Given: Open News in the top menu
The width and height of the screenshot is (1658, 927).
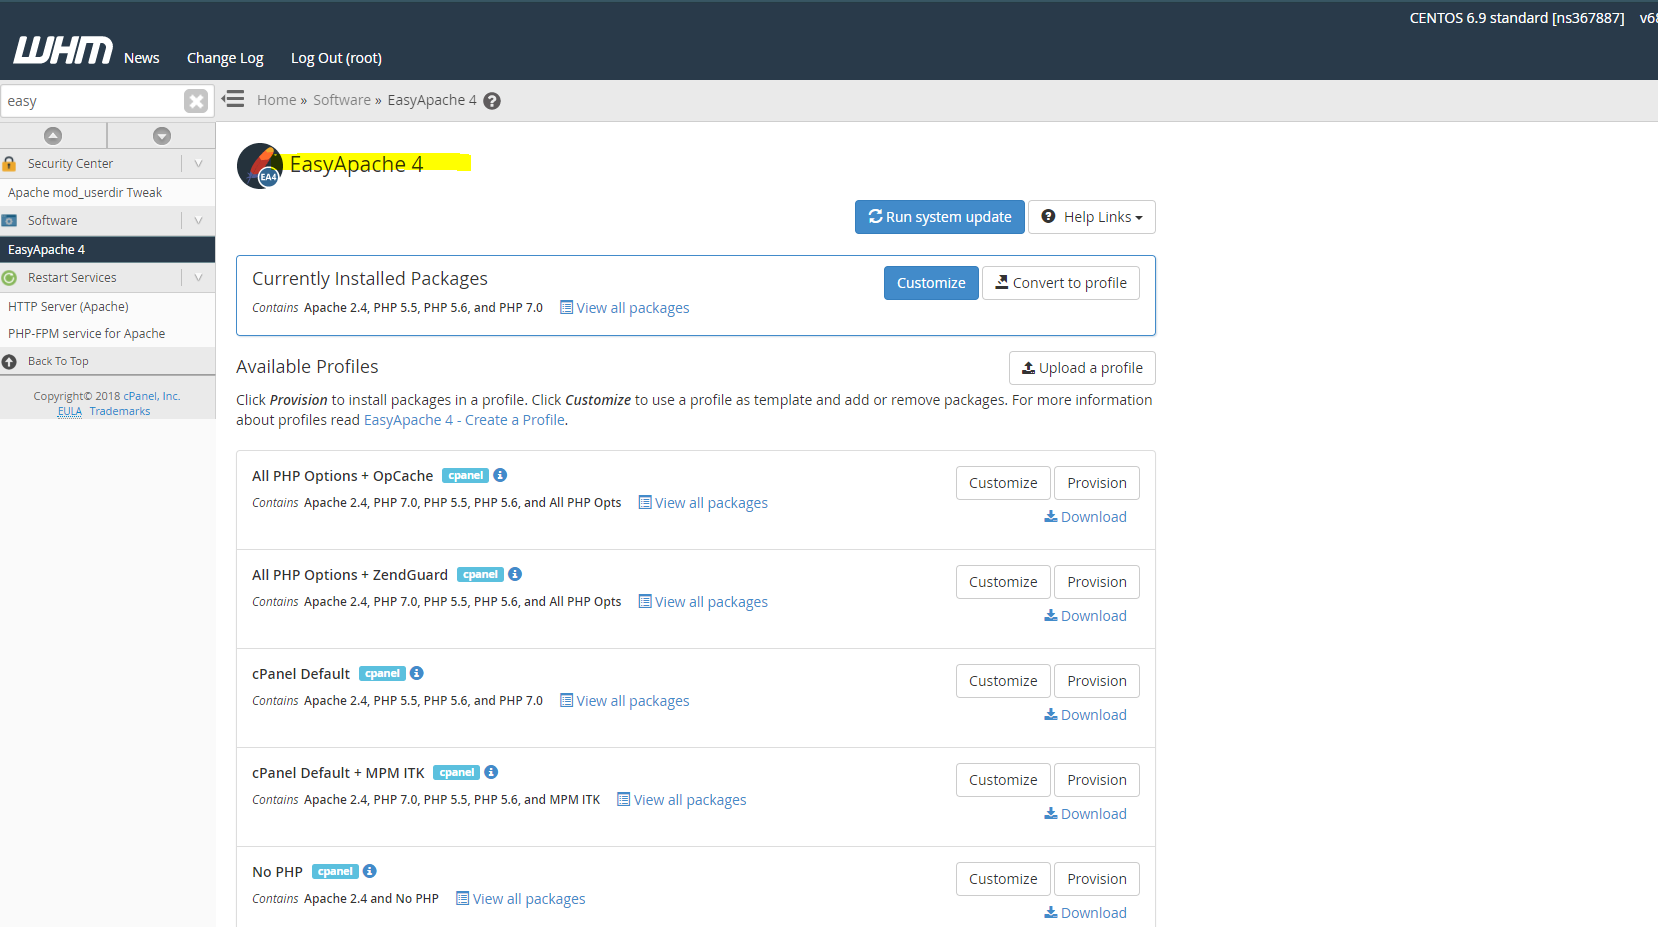Looking at the screenshot, I should tap(142, 58).
